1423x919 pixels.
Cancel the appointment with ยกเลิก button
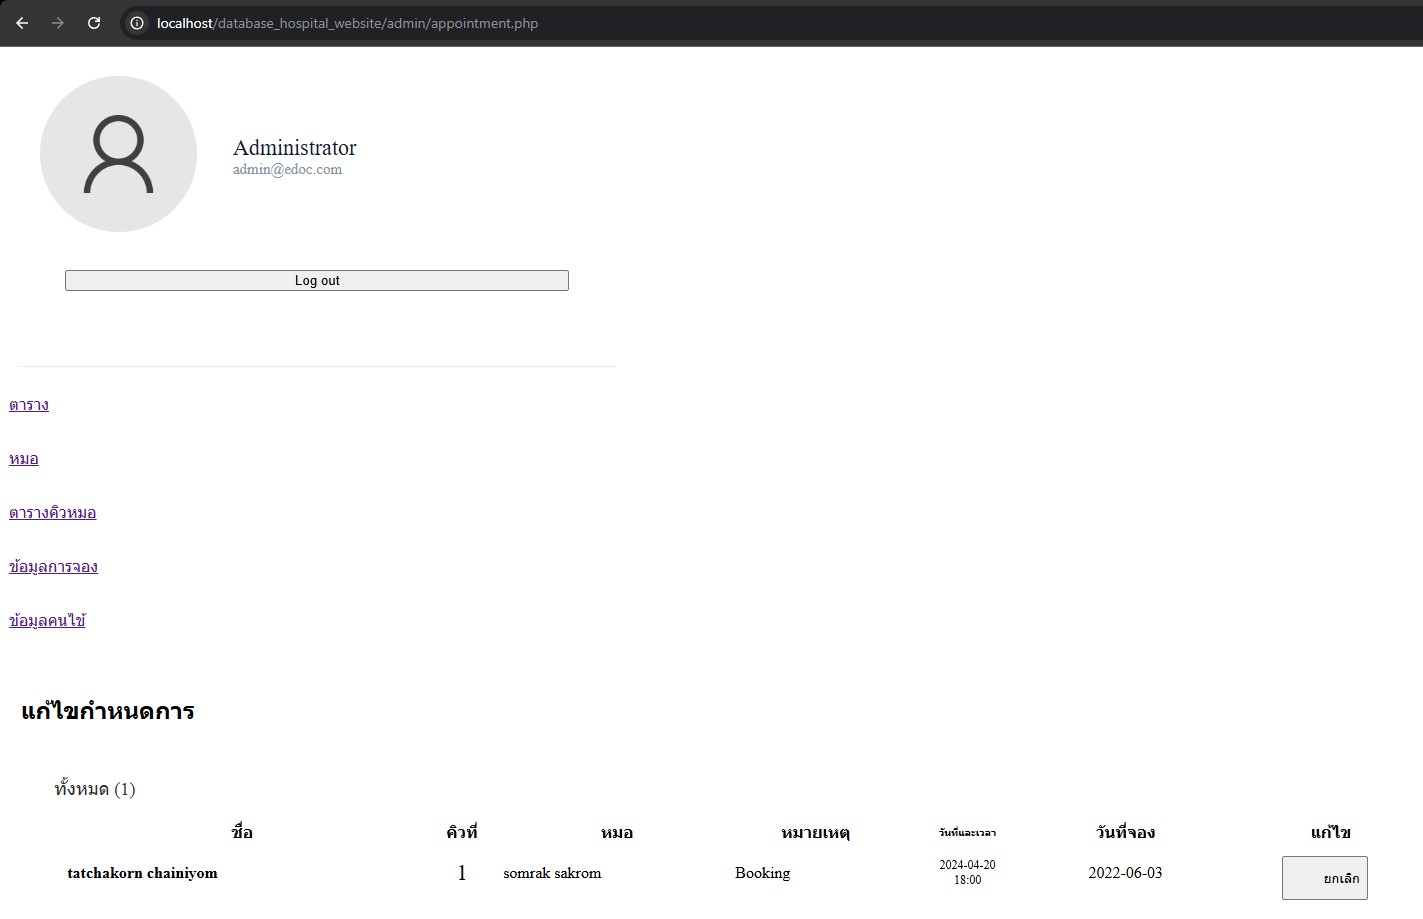pos(1324,878)
